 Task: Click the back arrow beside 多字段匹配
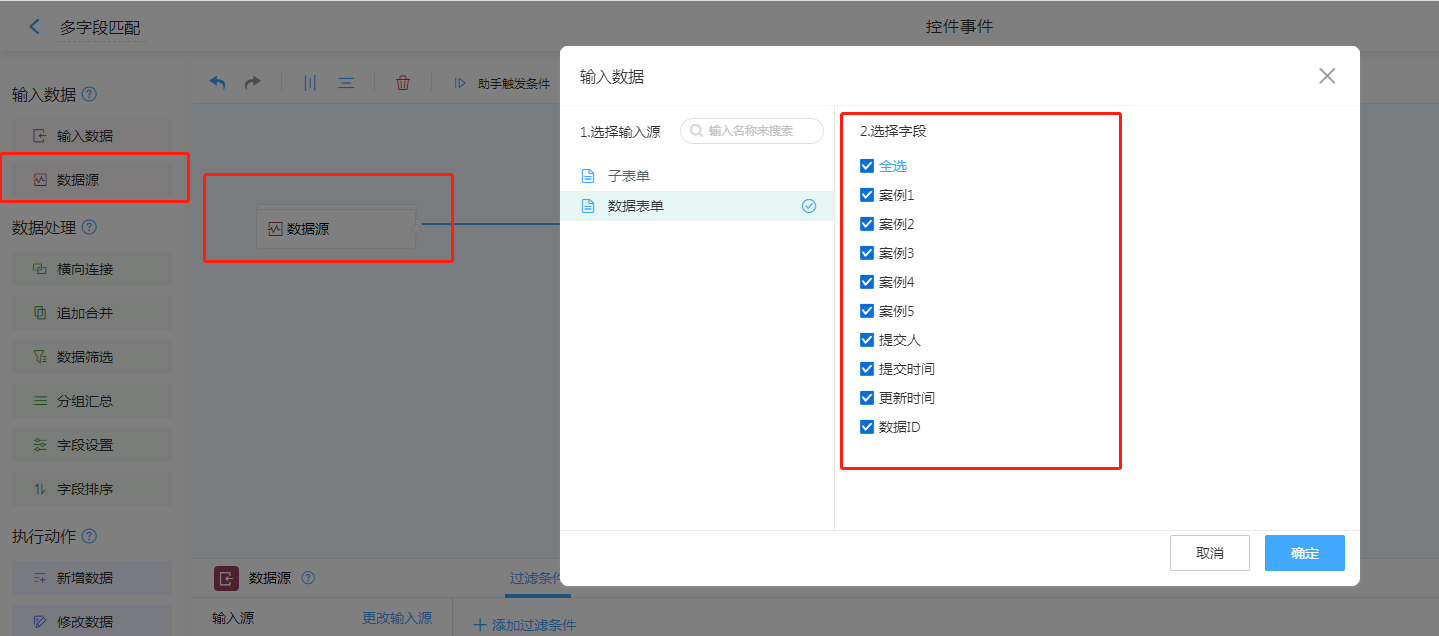(x=35, y=27)
